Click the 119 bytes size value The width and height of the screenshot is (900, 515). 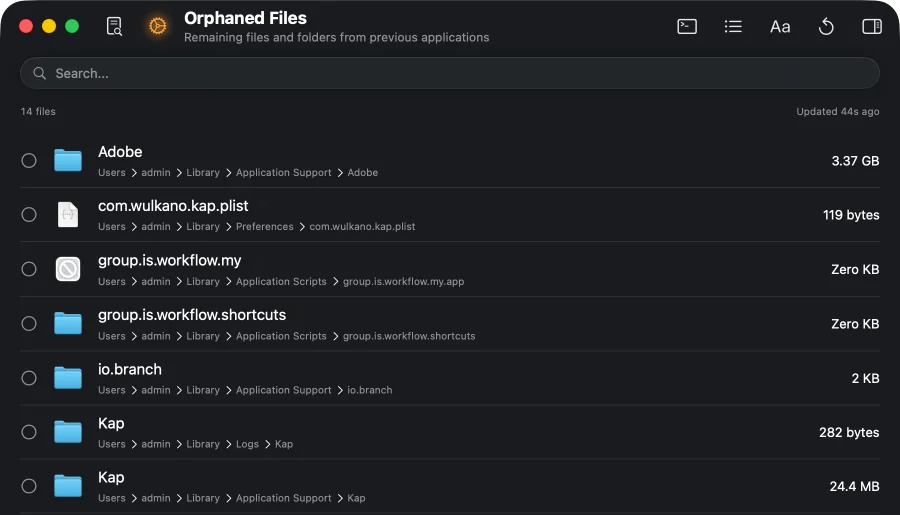click(851, 215)
